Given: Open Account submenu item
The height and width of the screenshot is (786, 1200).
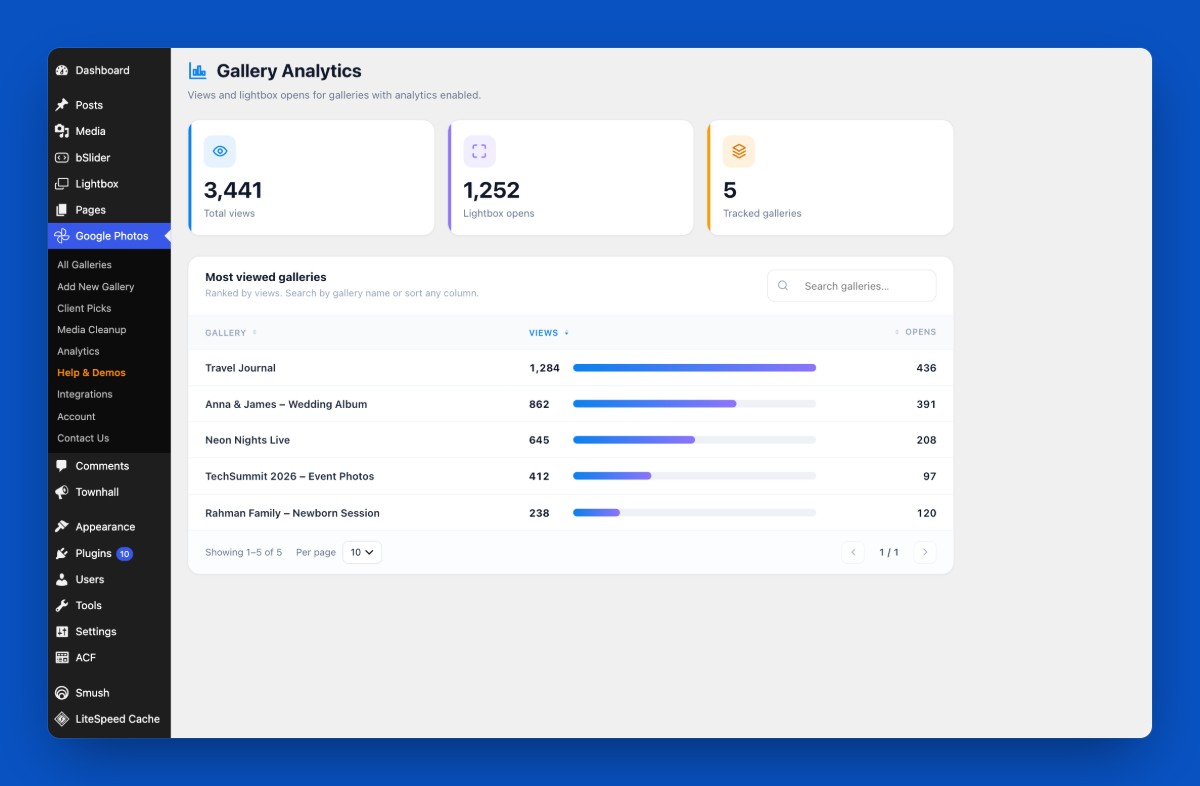Looking at the screenshot, I should point(76,416).
